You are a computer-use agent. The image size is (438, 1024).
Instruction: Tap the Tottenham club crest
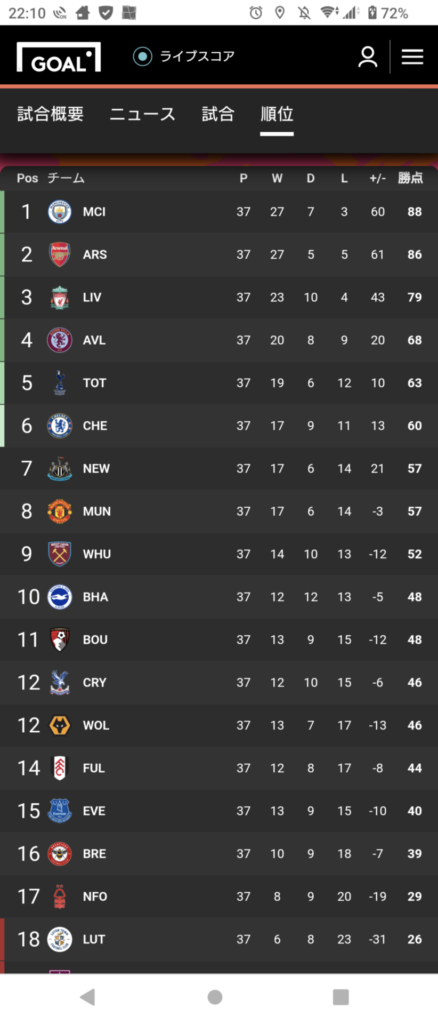[x=60, y=383]
